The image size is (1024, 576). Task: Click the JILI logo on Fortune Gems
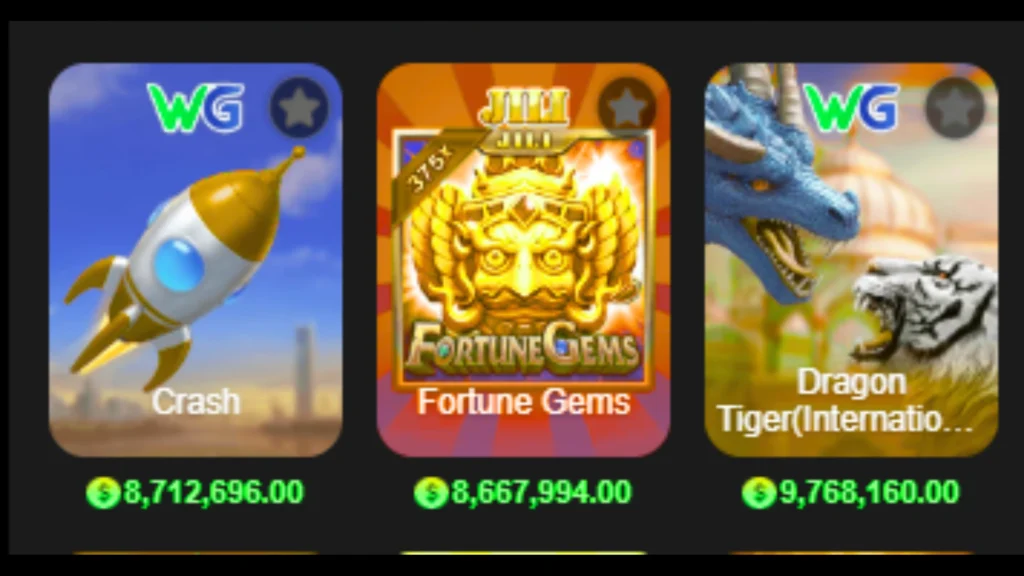pyautogui.click(x=524, y=106)
